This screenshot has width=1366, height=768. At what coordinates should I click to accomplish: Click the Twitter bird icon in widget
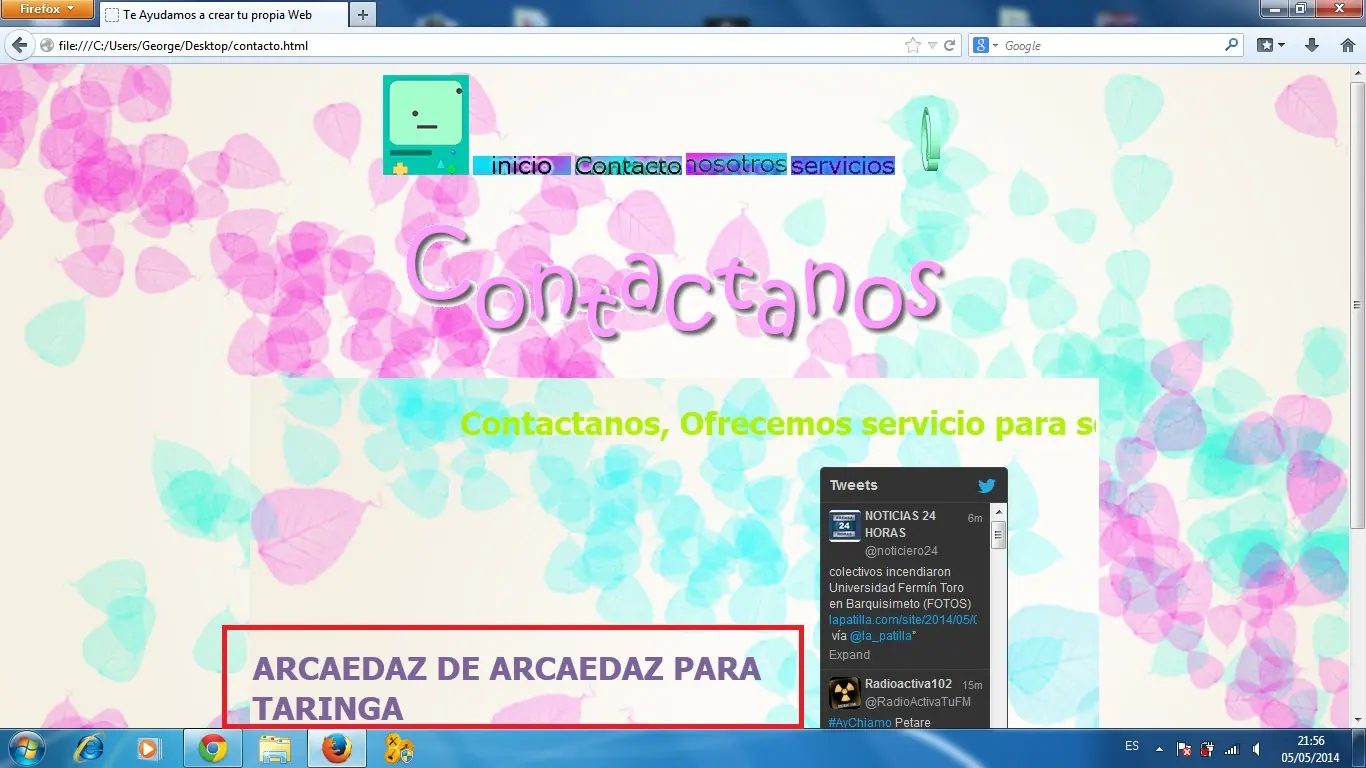point(986,486)
